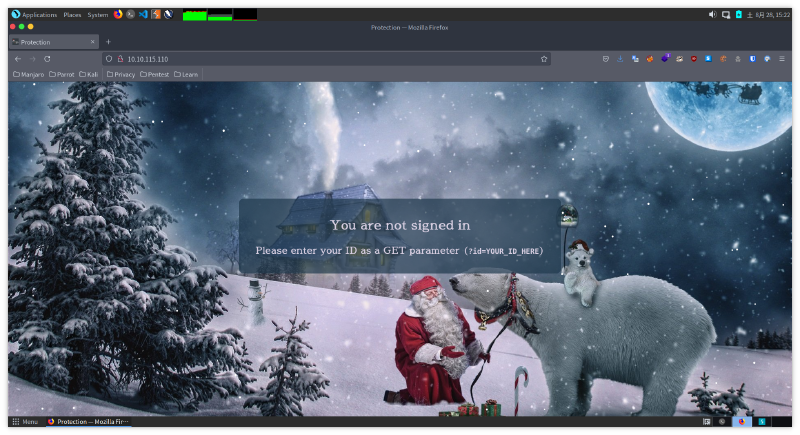Open the System menu

click(x=98, y=15)
